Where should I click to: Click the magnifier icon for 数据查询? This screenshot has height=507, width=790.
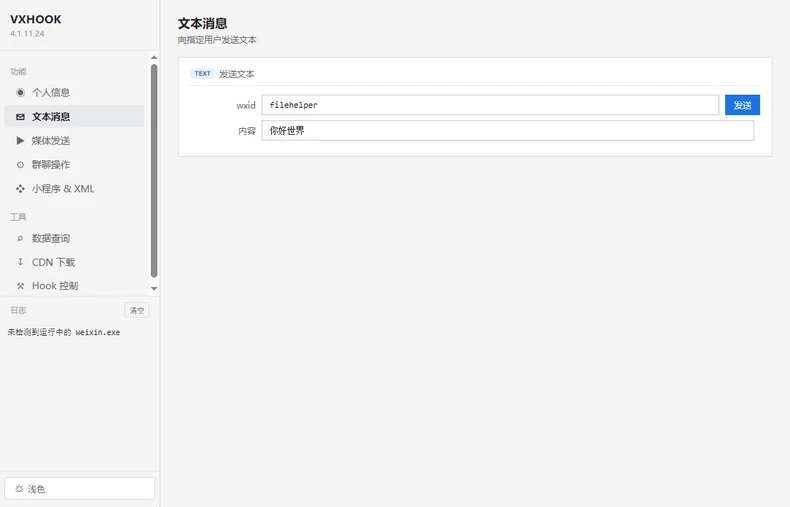point(20,238)
